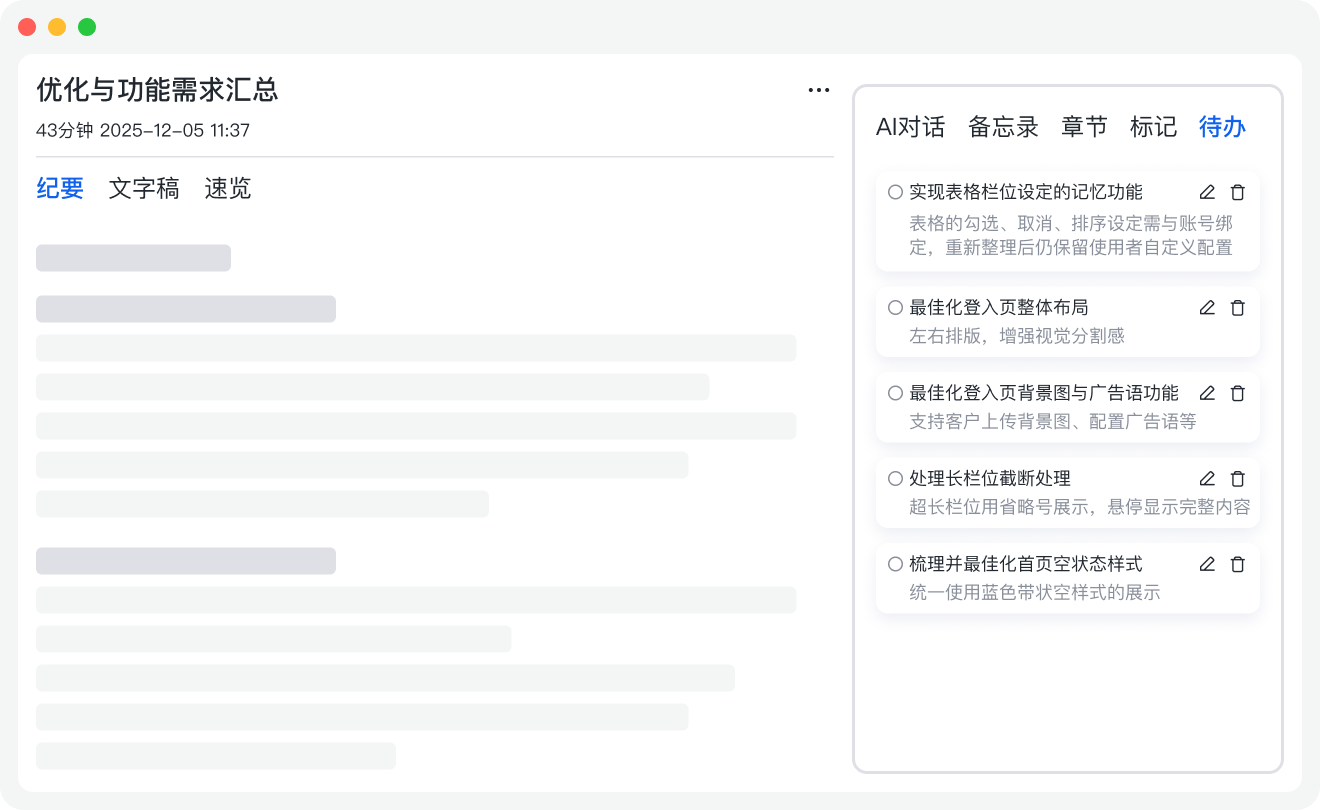Switch to the 文字稿 tab
Screen dimensions: 1320x810
[x=144, y=188]
